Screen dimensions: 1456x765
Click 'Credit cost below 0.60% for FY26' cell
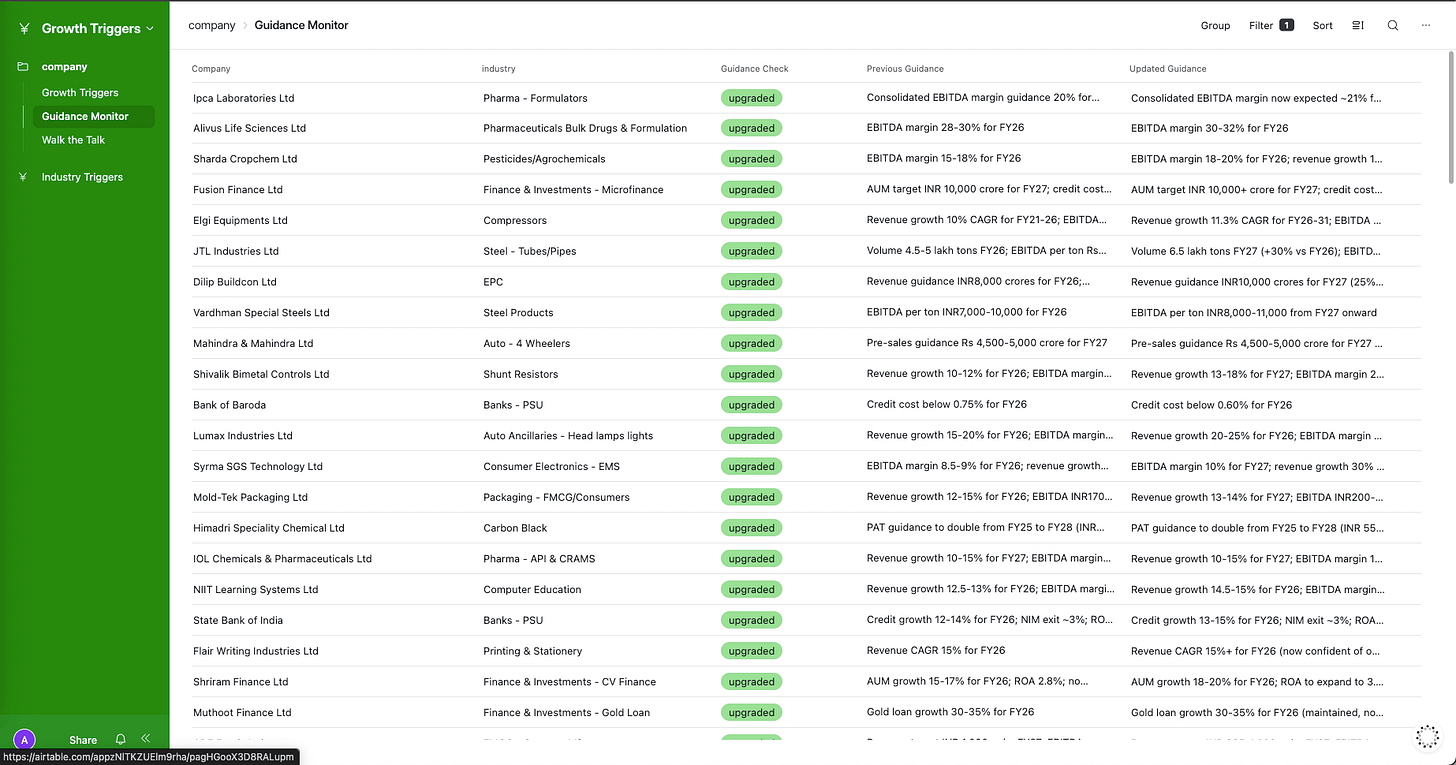(x=1211, y=405)
